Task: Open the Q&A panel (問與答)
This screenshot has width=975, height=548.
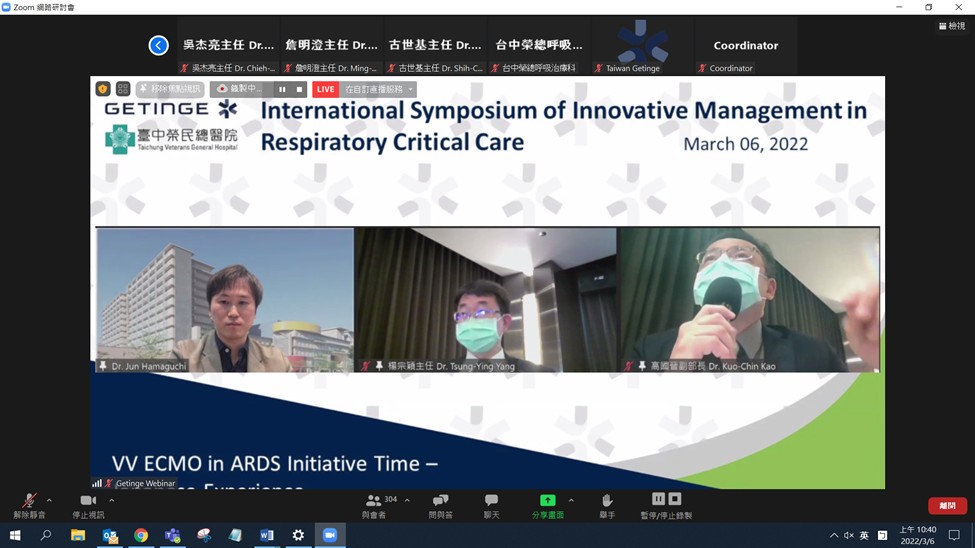Action: pyautogui.click(x=441, y=506)
